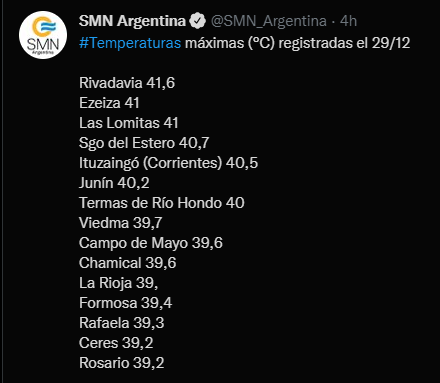The image size is (440, 383).
Task: Click the Campo de Mayo 39,6 line
Action: (151, 243)
